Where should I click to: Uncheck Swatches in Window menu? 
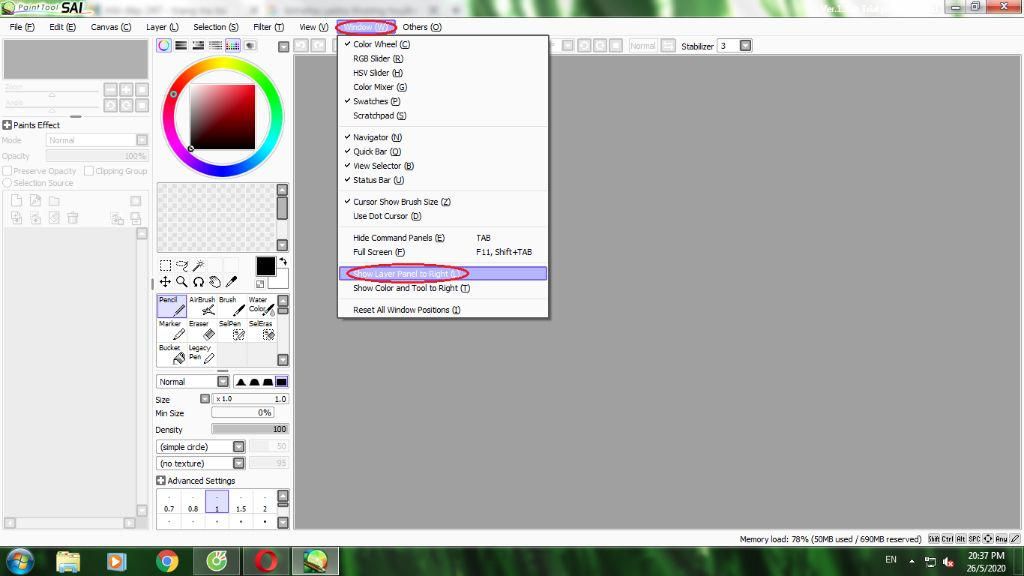tap(443, 101)
